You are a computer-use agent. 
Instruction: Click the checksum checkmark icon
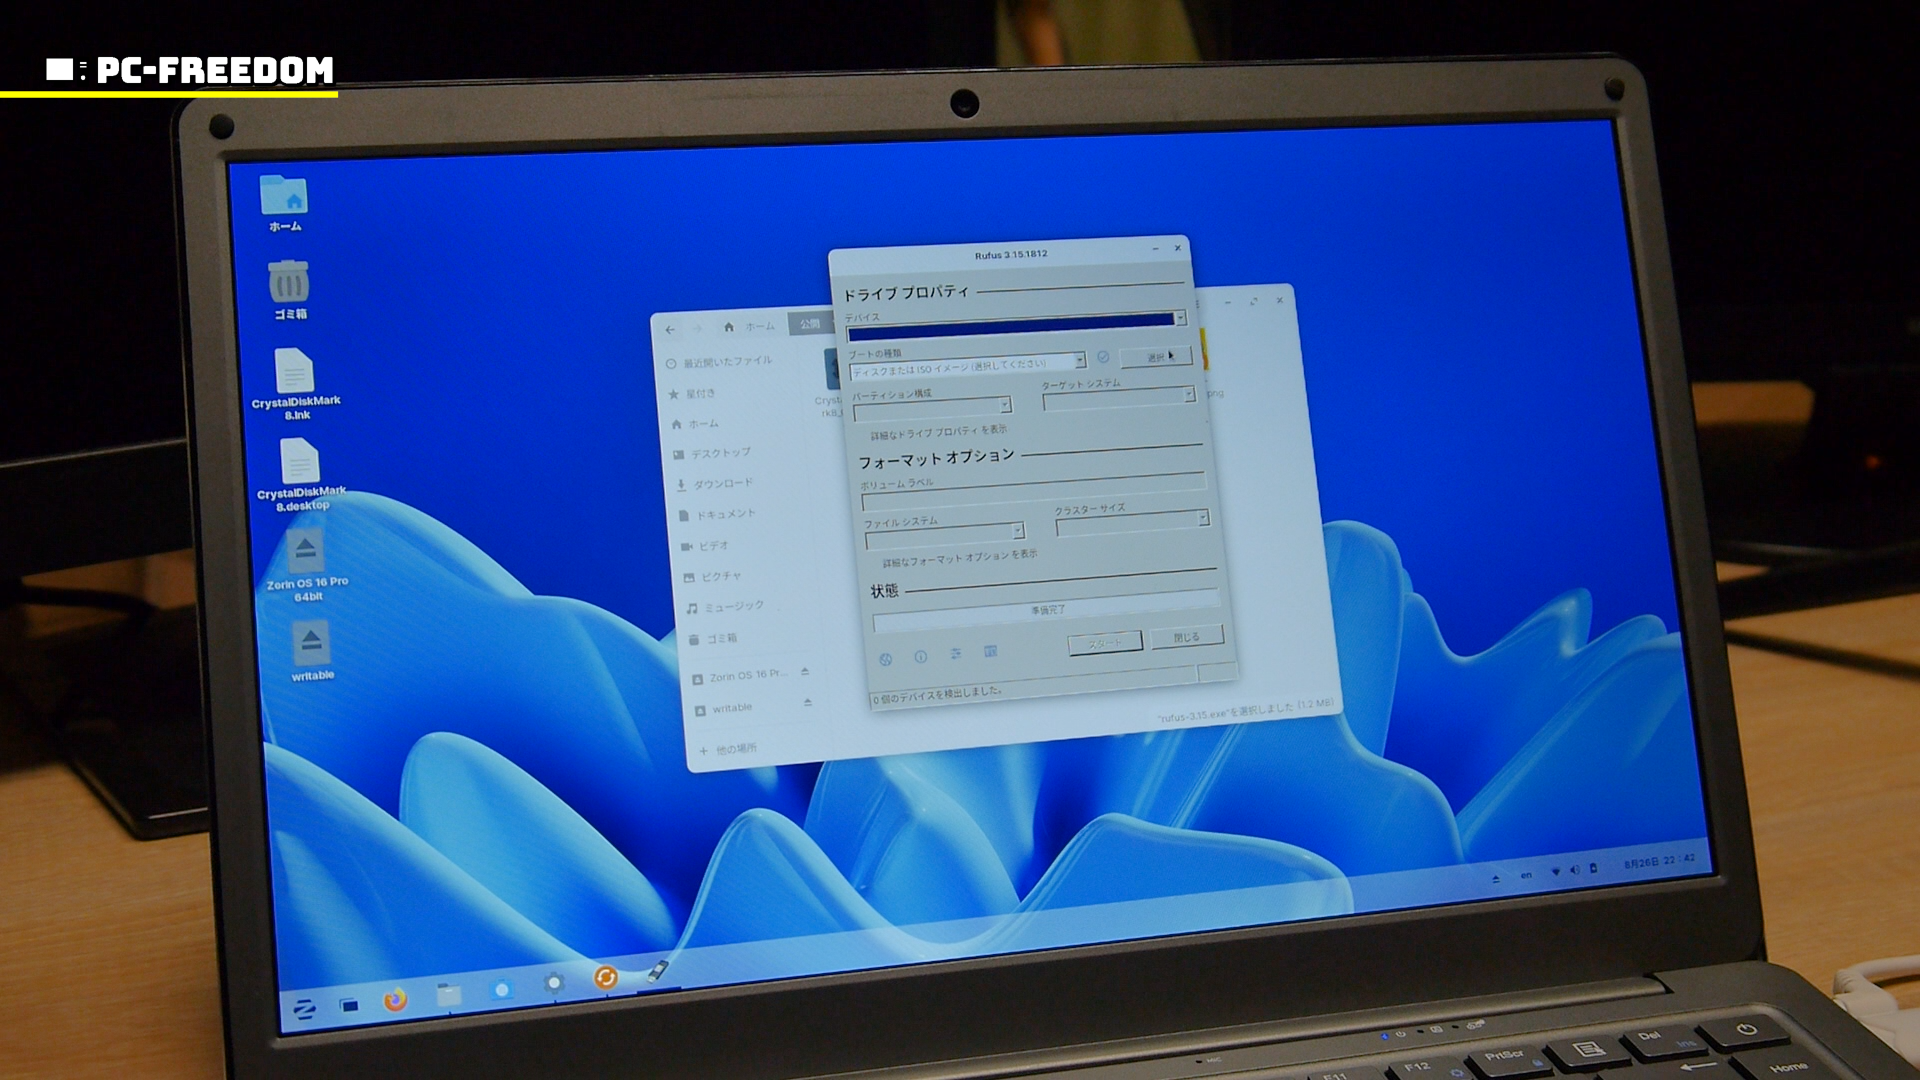(1103, 357)
